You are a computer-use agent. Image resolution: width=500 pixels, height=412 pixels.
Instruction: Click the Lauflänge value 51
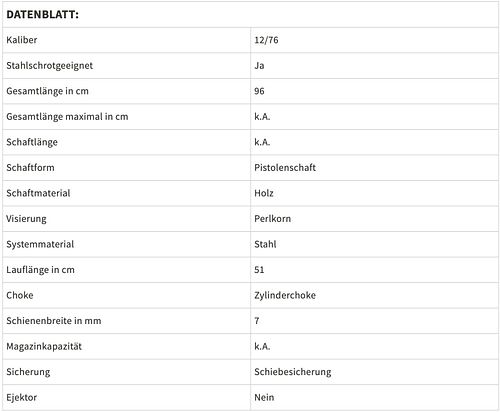[259, 270]
